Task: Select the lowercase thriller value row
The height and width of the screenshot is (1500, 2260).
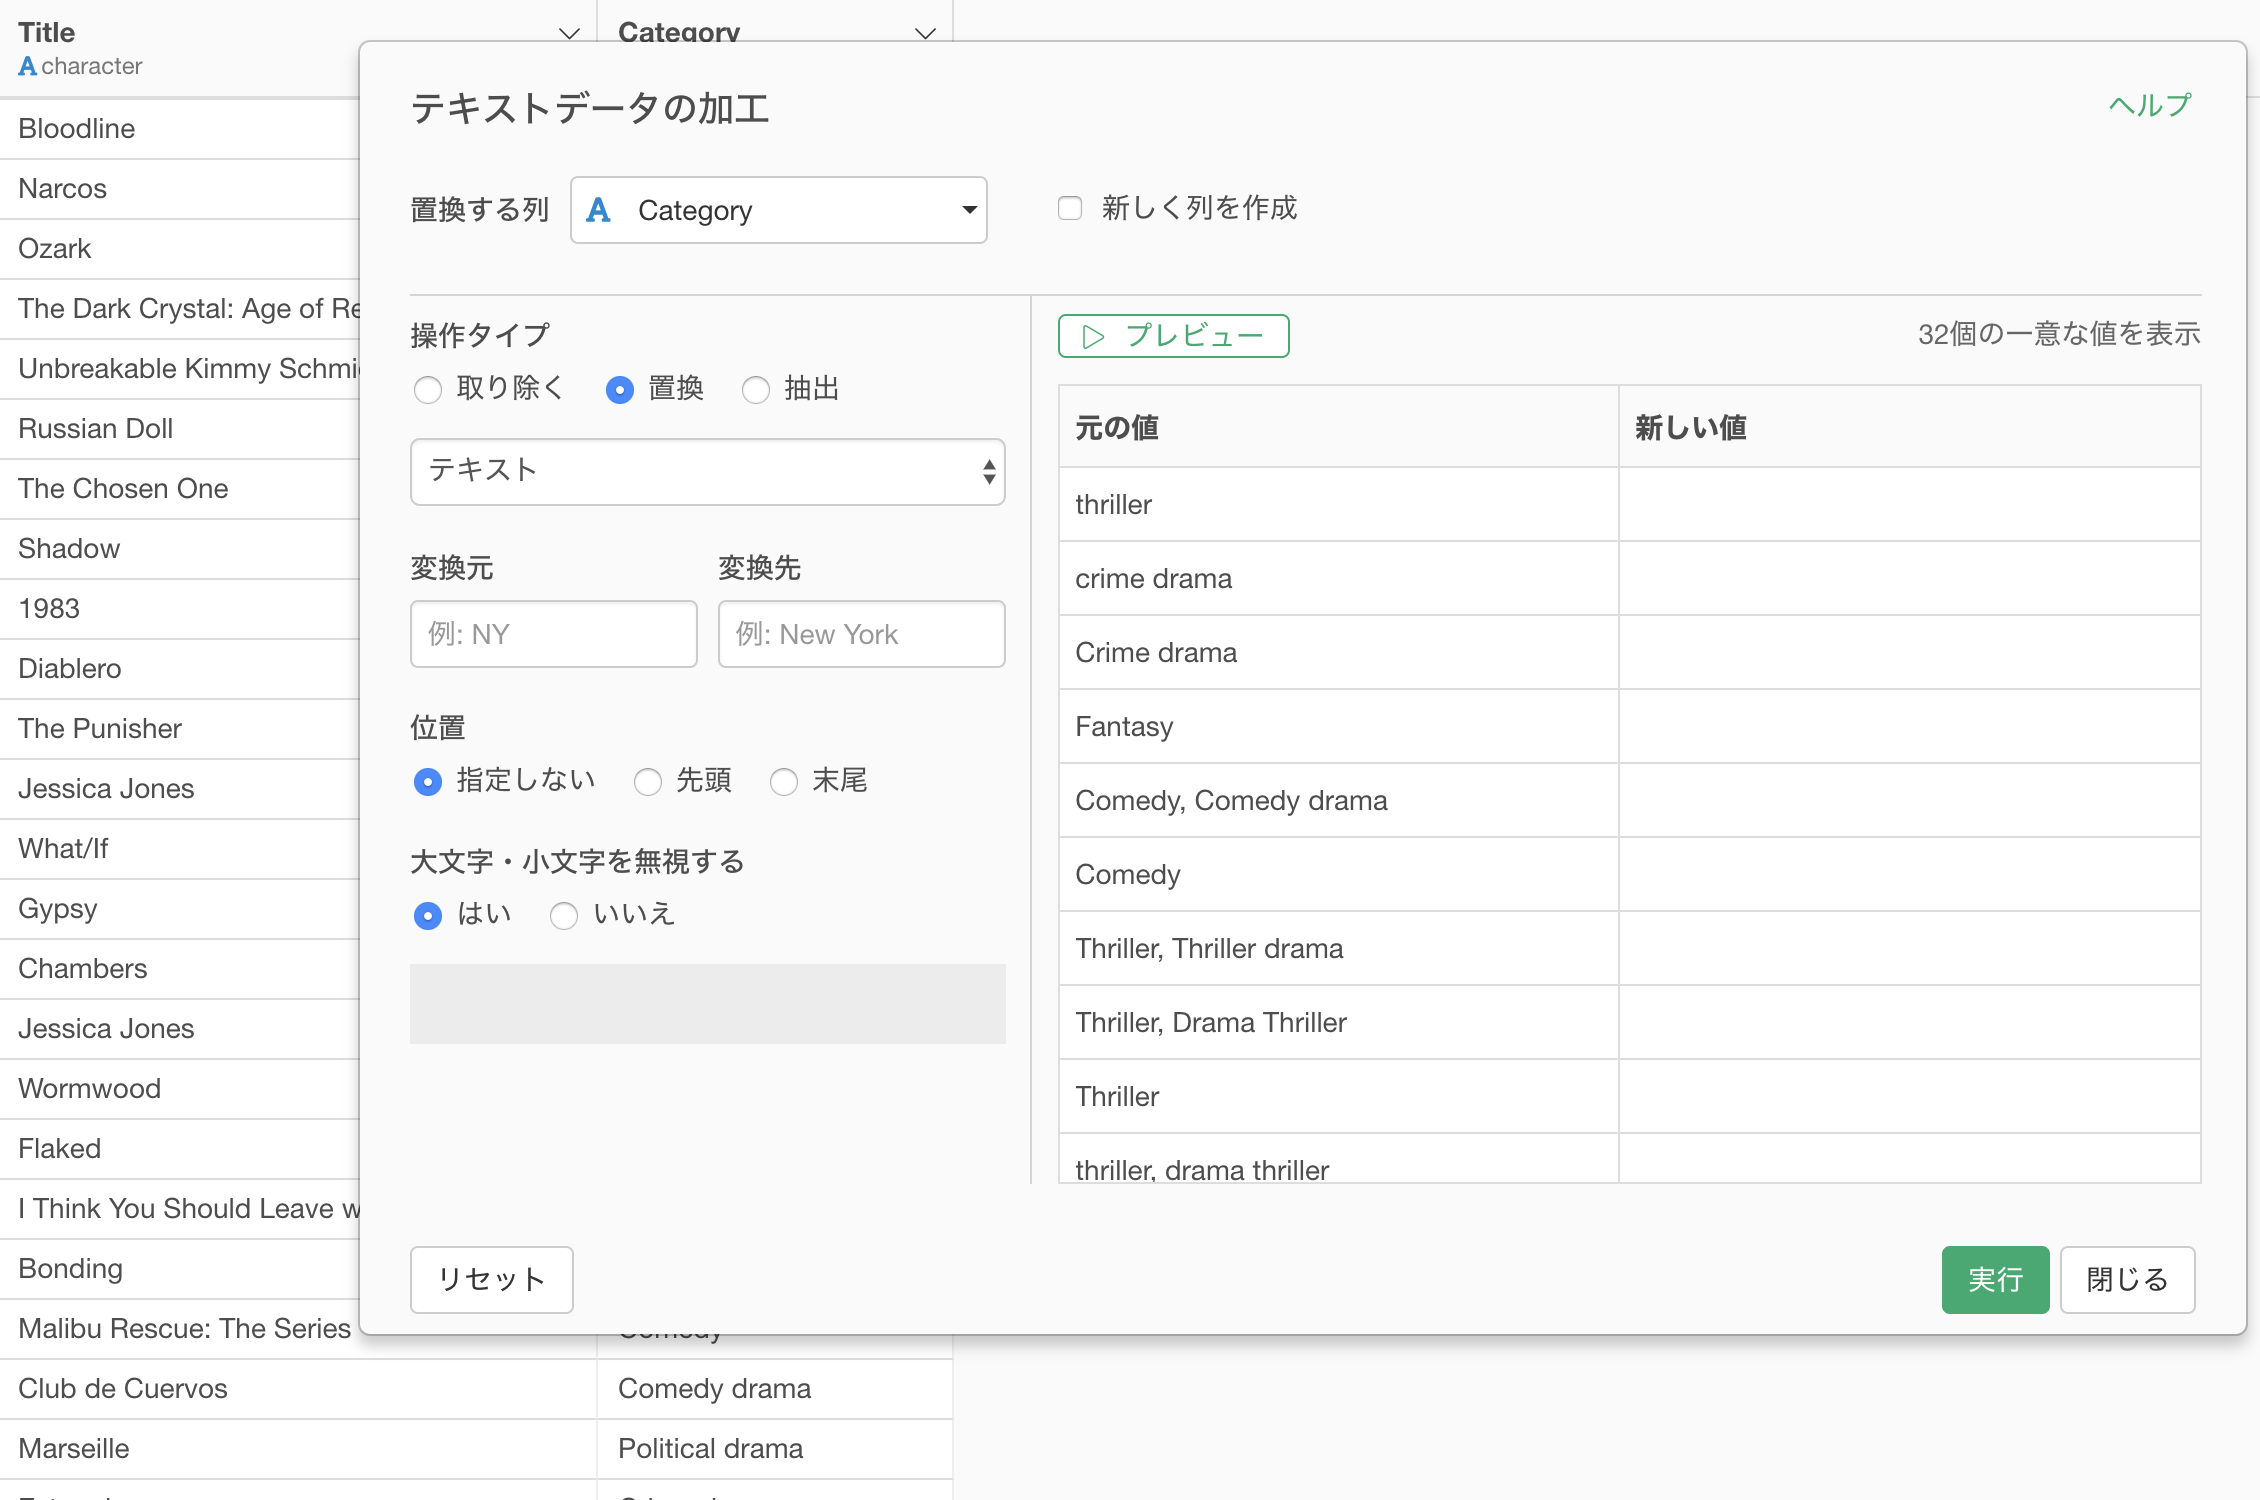Action: pyautogui.click(x=1629, y=504)
